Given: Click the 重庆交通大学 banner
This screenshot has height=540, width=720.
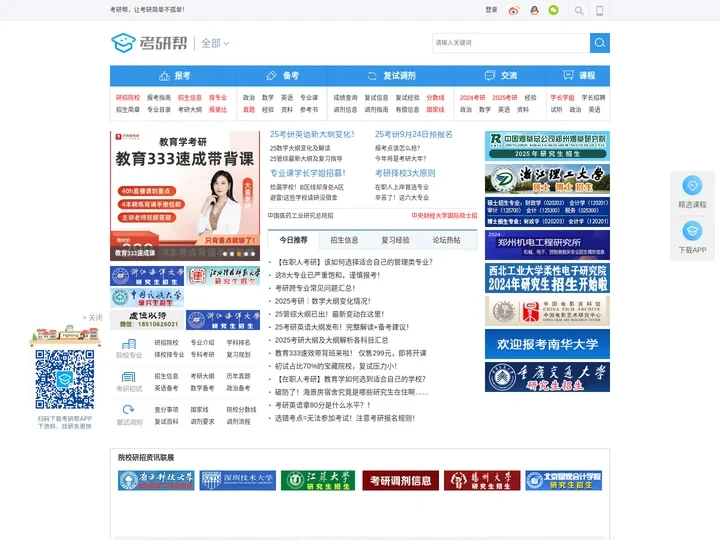Looking at the screenshot, I should tap(547, 377).
